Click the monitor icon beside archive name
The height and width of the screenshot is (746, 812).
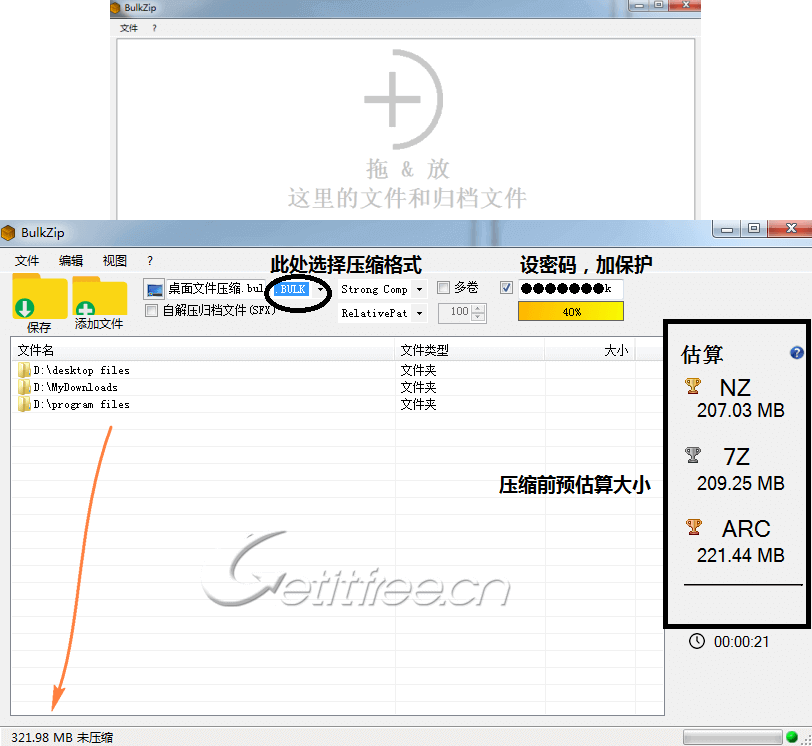click(x=154, y=289)
